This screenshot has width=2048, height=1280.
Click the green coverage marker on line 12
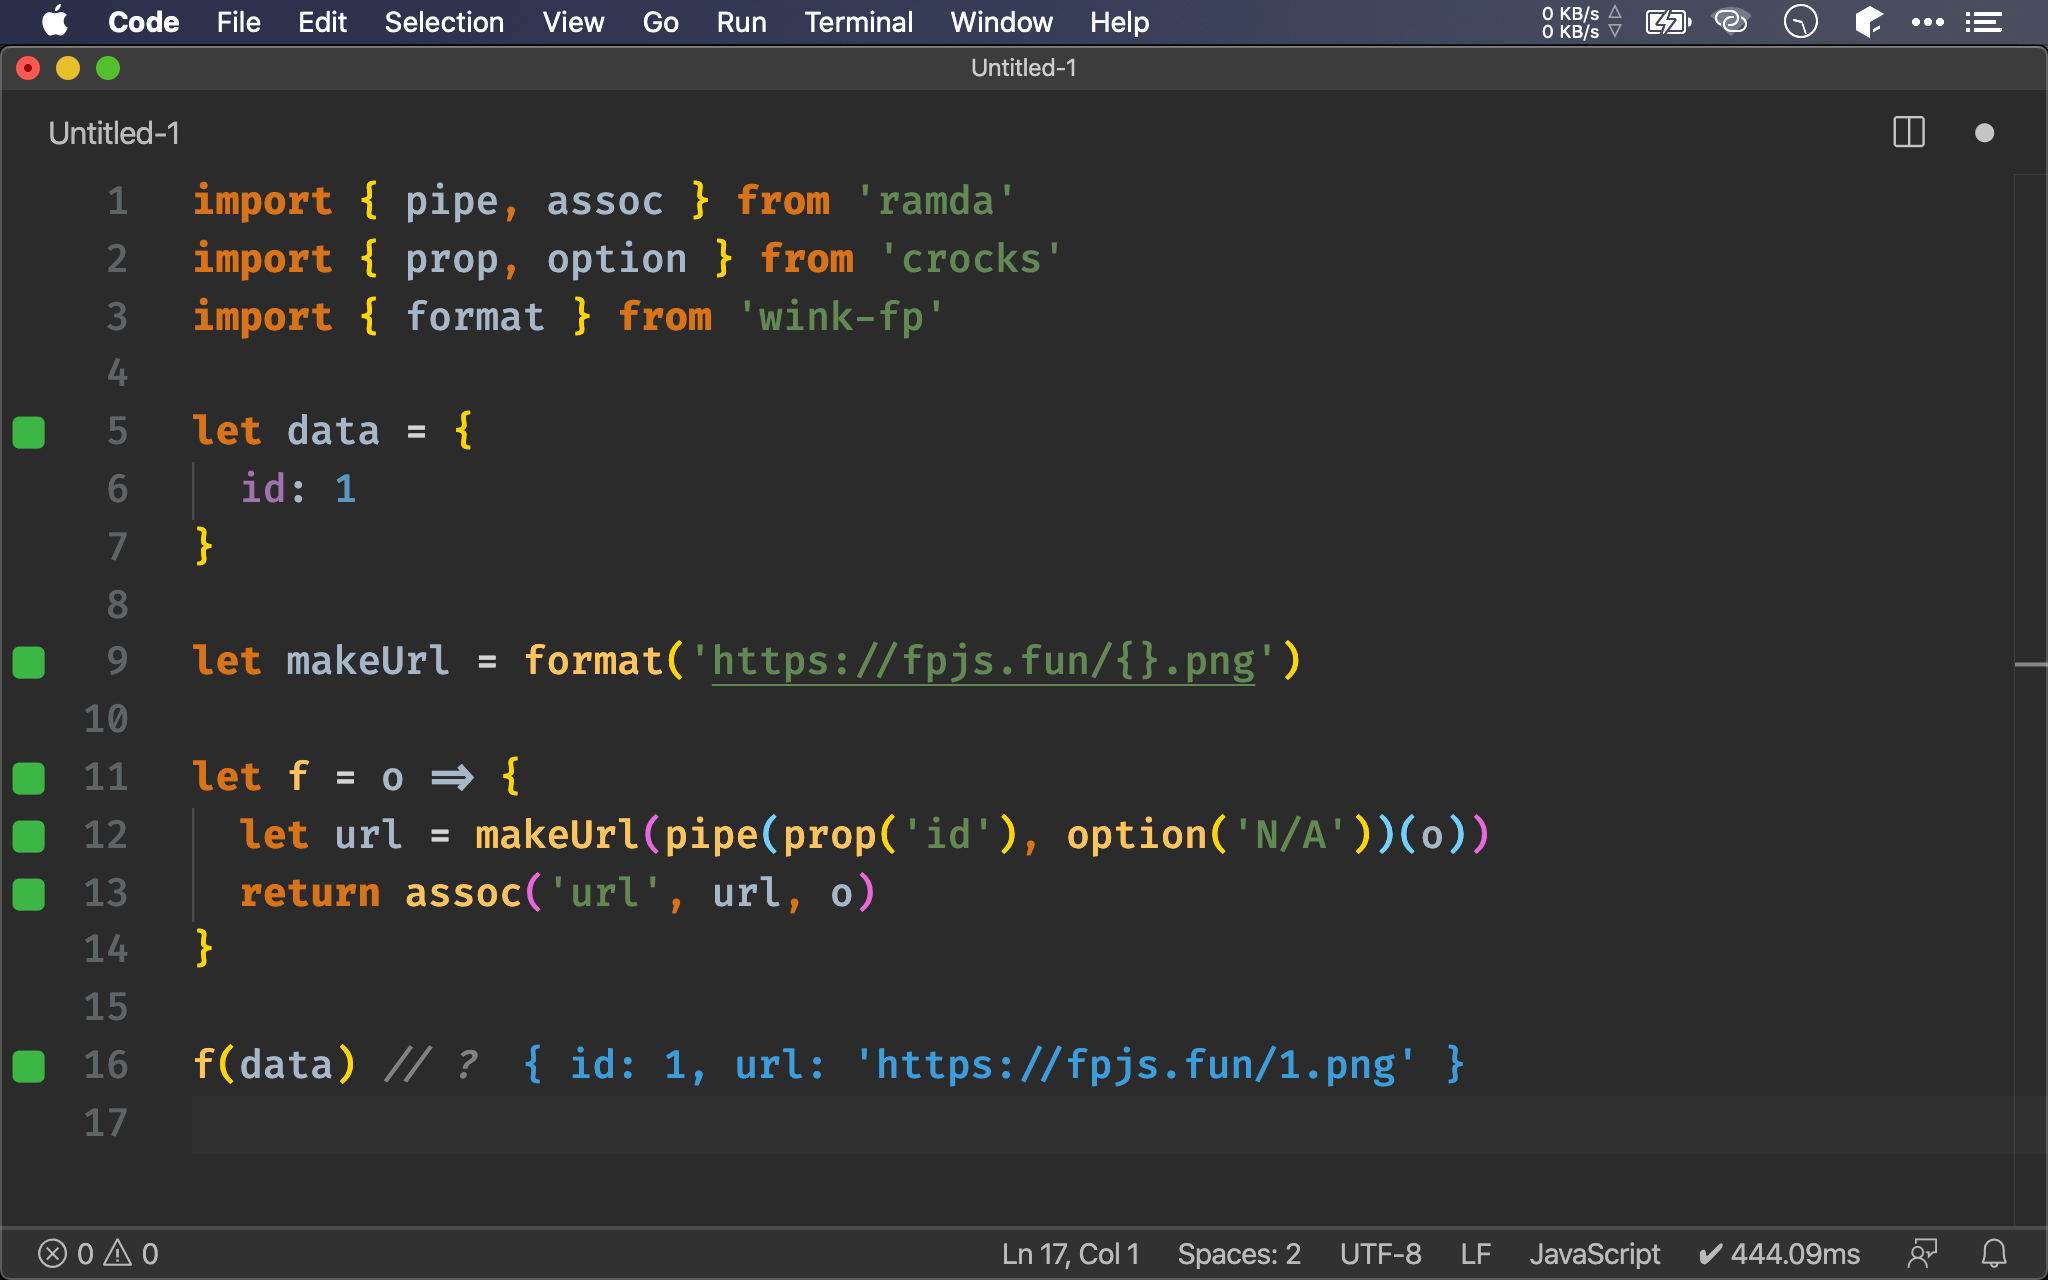(29, 836)
